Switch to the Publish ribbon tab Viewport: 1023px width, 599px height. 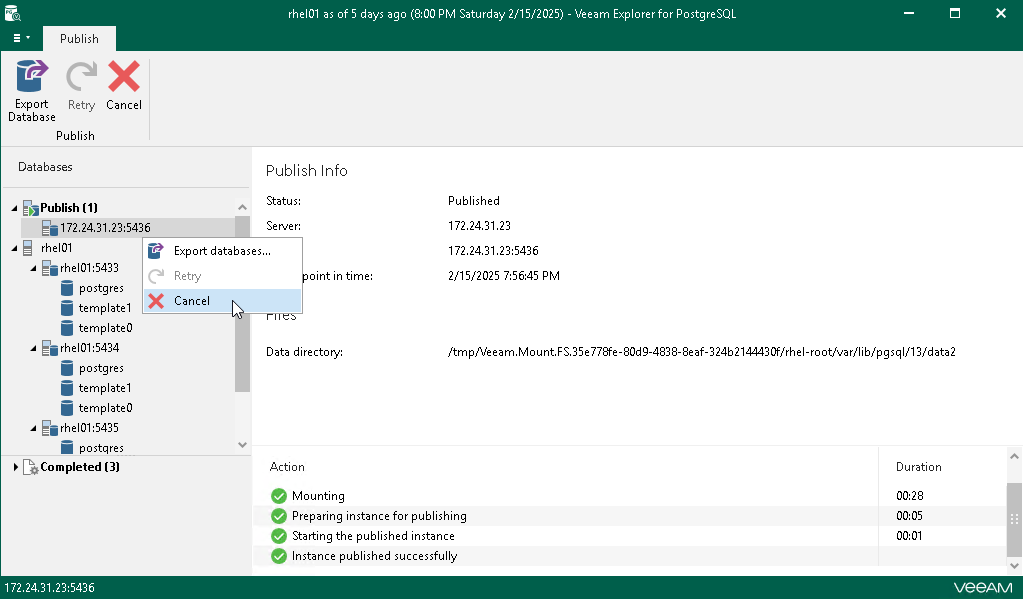point(79,39)
